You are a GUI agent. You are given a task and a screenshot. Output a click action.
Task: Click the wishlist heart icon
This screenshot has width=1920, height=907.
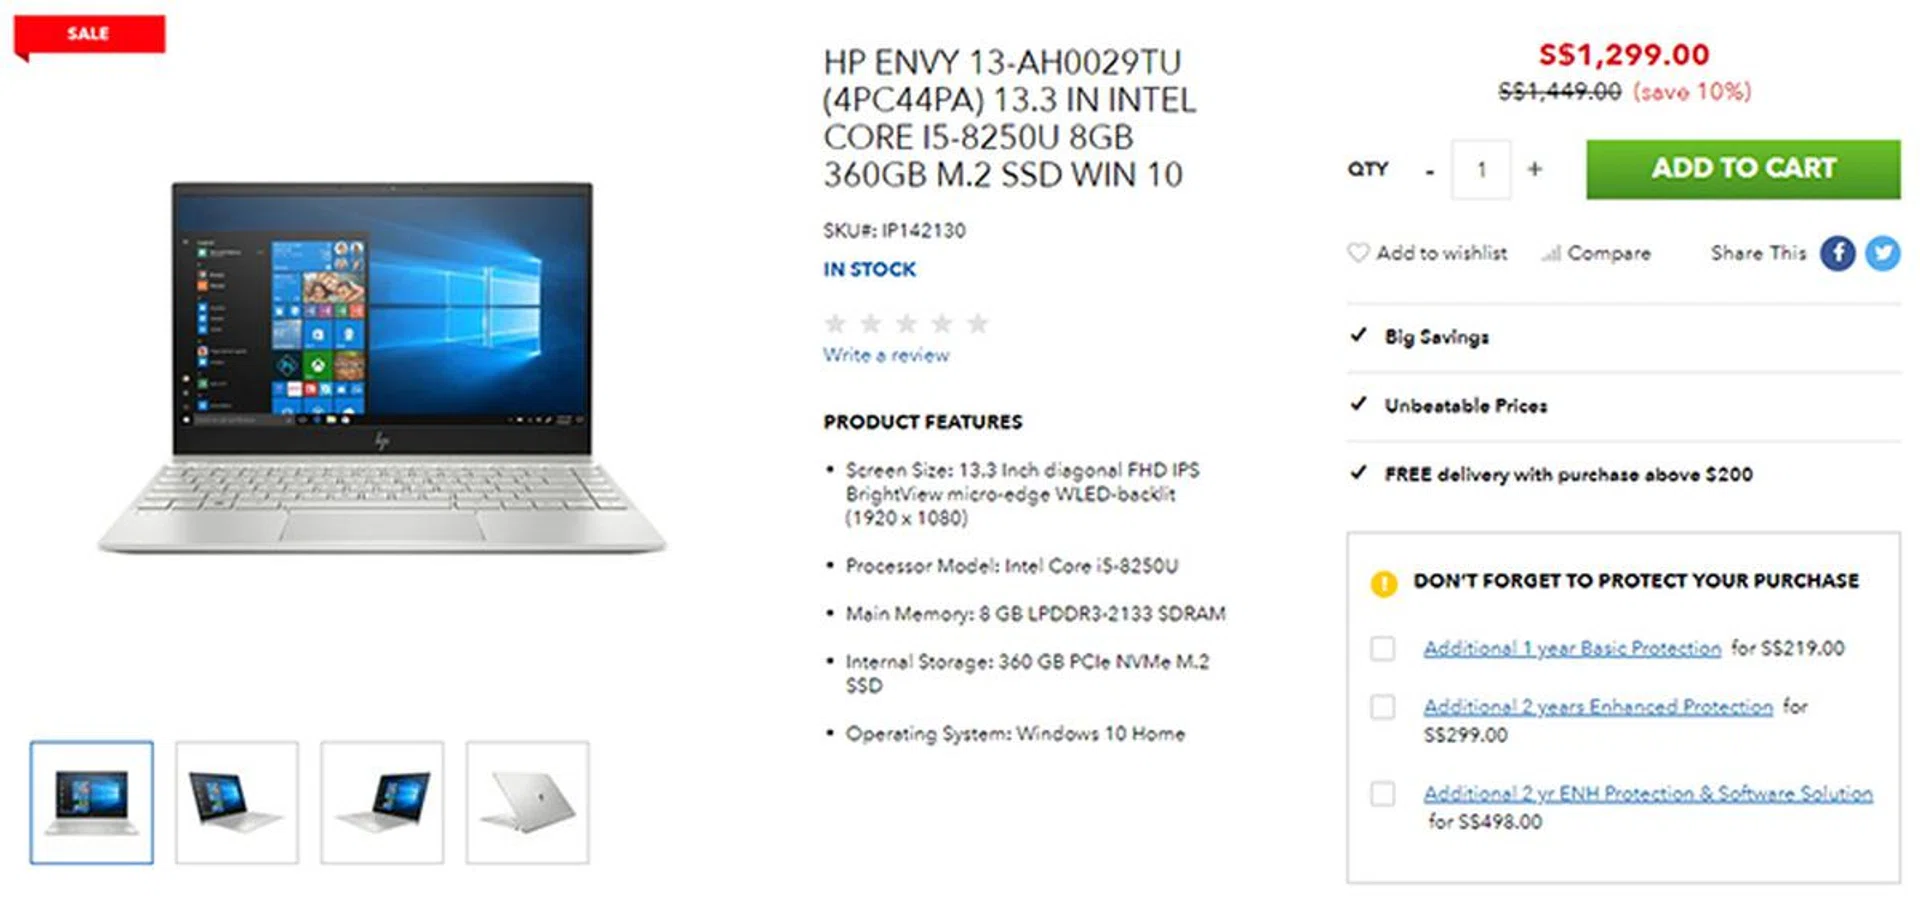tap(1357, 253)
